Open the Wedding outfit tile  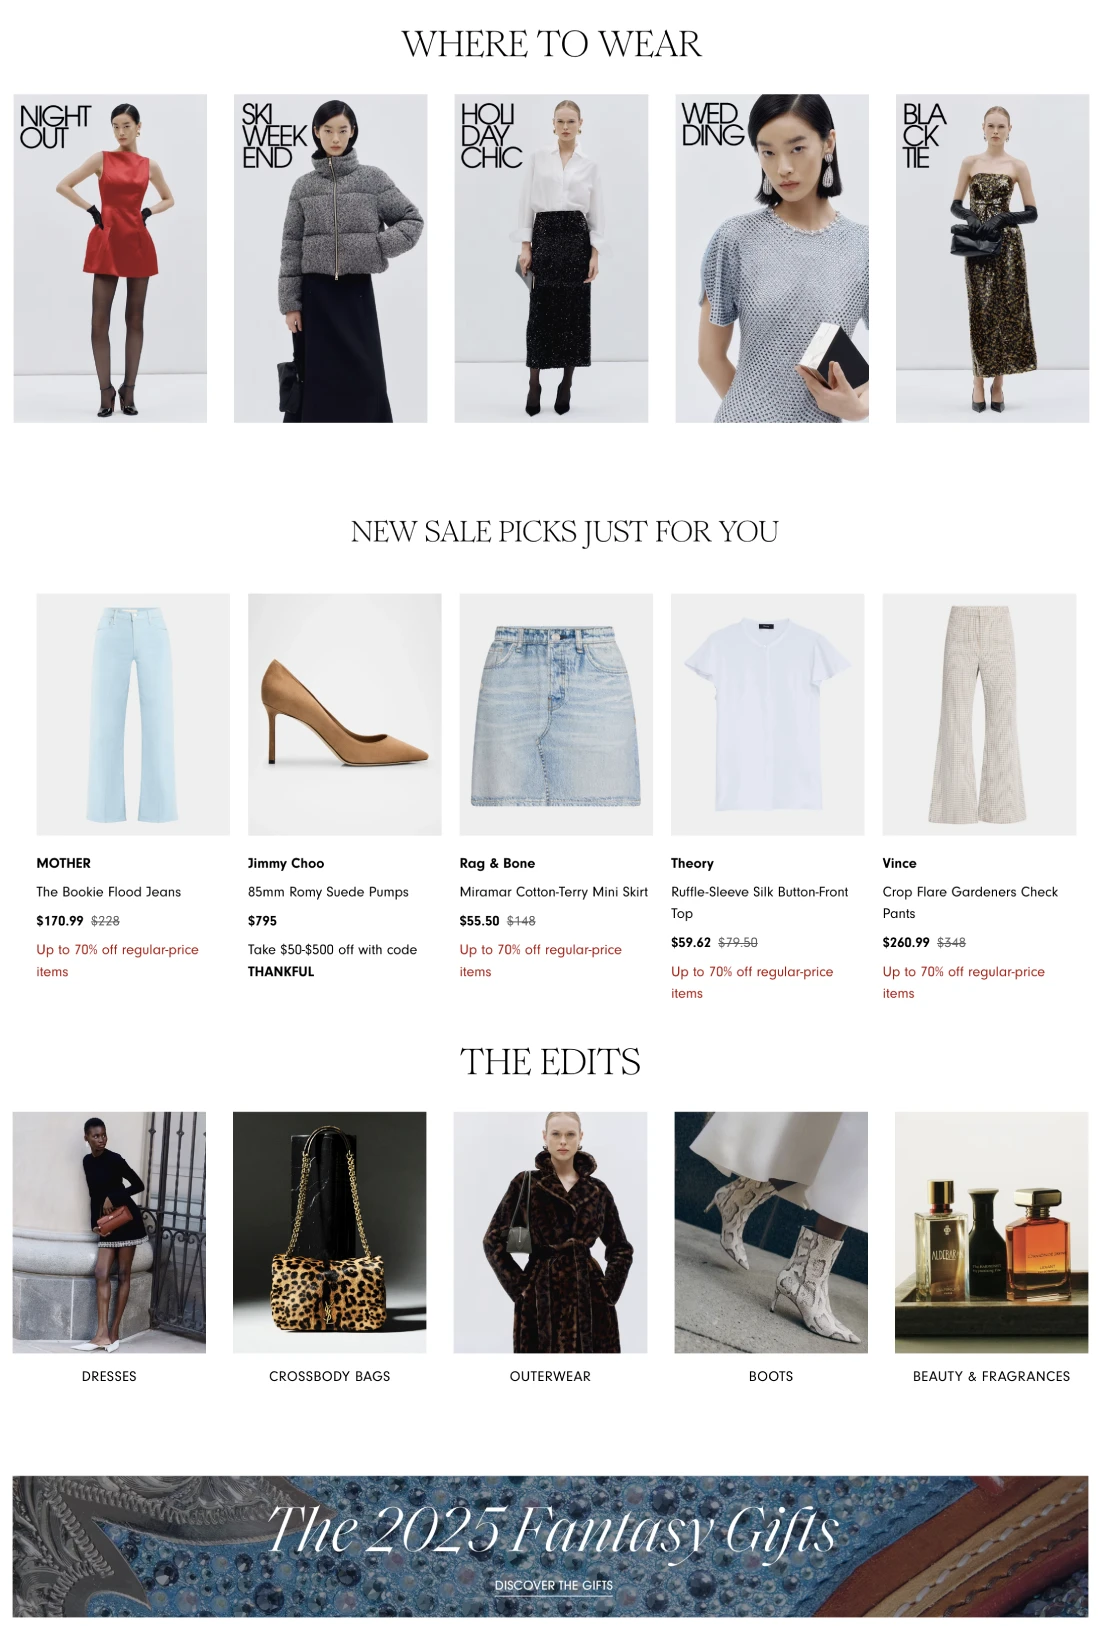(x=772, y=258)
